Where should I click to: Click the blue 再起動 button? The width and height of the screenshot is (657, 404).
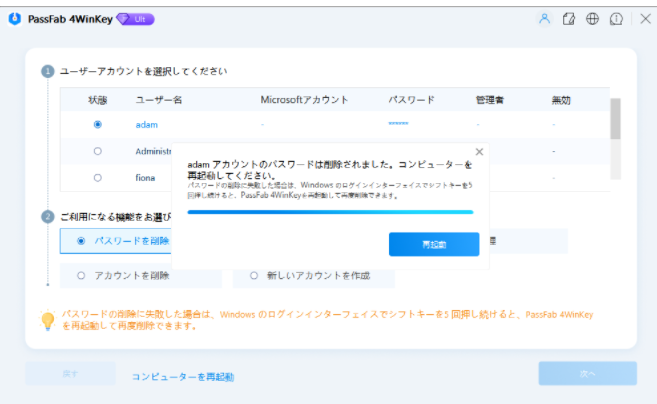pyautogui.click(x=434, y=244)
